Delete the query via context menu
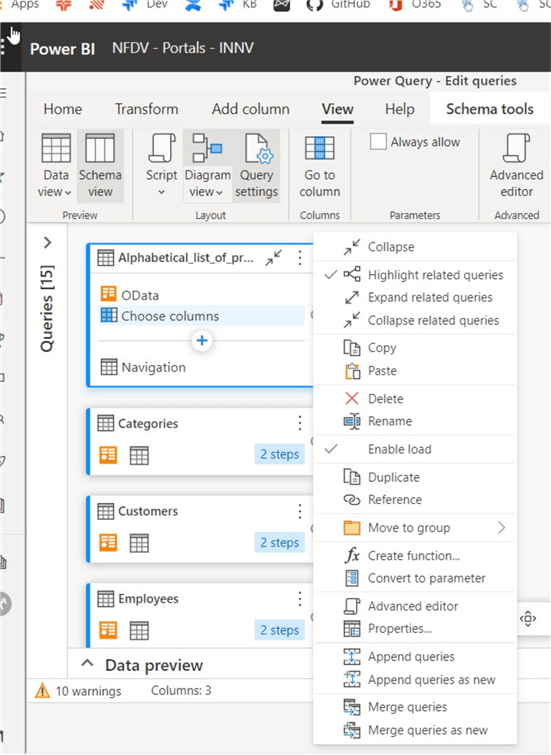Viewport: 551px width, 755px height. click(x=415, y=399)
